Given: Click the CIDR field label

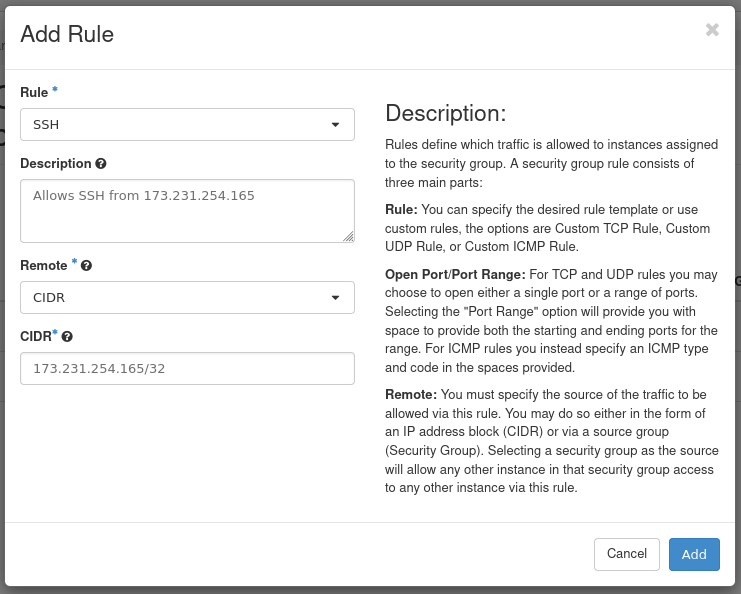Looking at the screenshot, I should coord(35,337).
